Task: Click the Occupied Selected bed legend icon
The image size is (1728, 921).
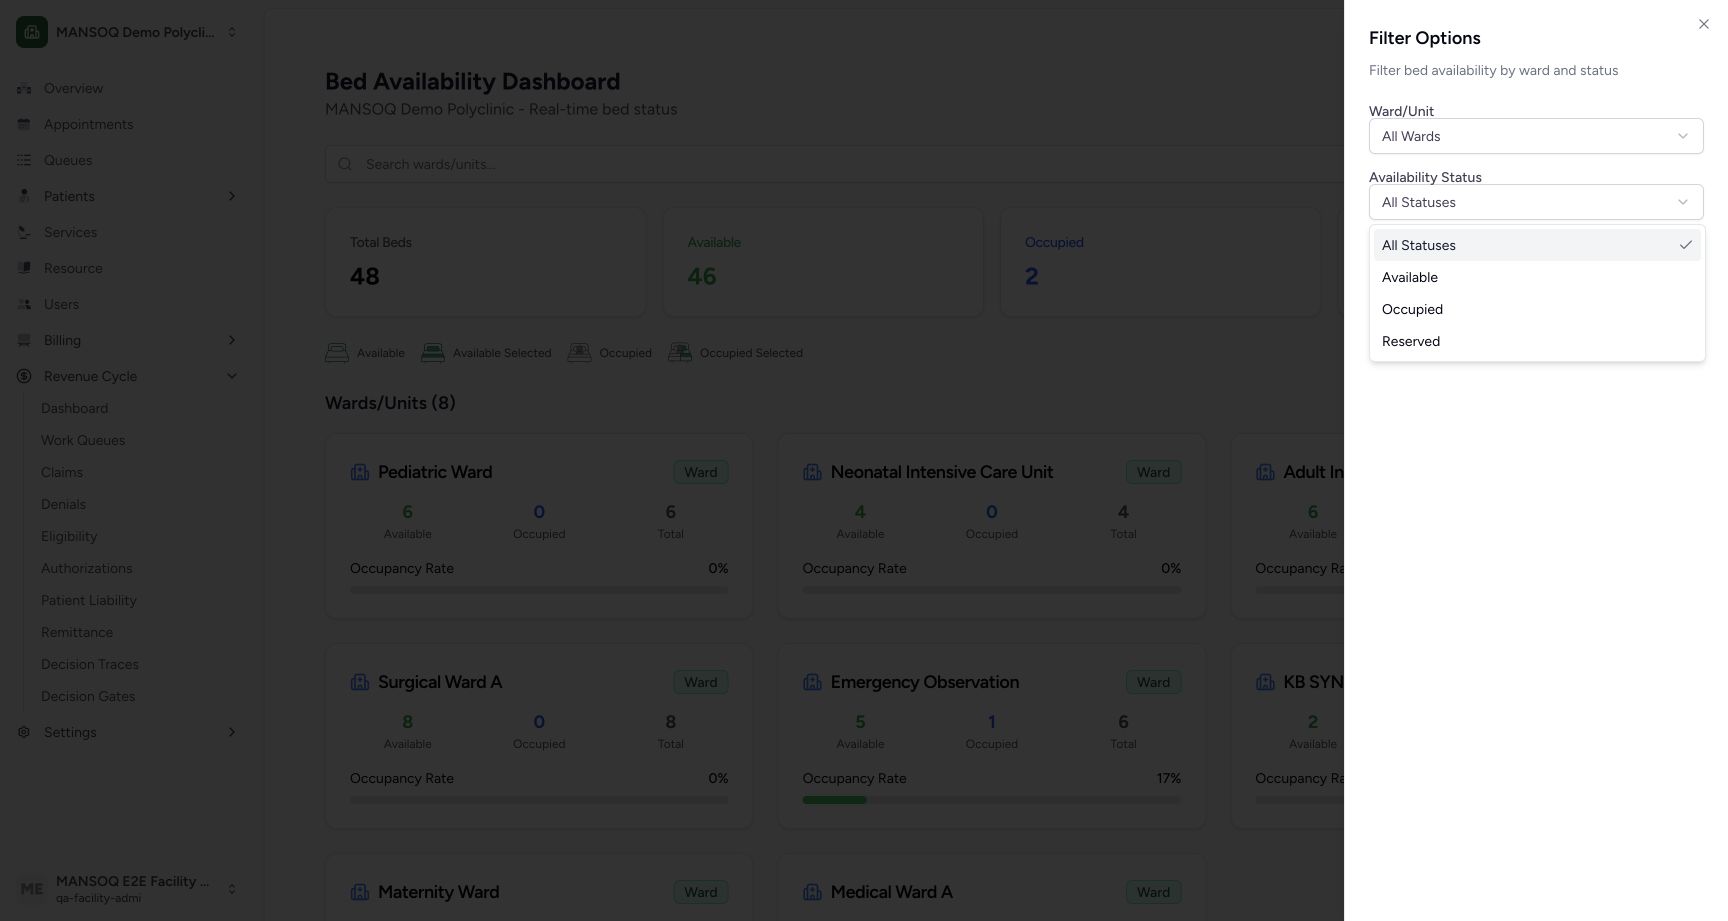Action: [680, 353]
